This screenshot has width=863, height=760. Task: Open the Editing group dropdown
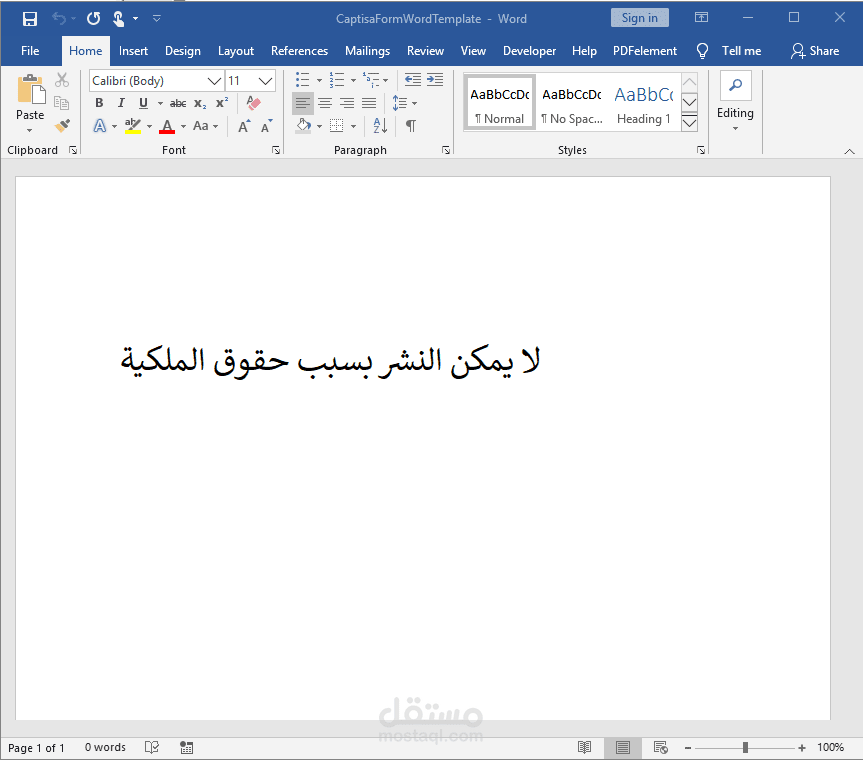[735, 129]
